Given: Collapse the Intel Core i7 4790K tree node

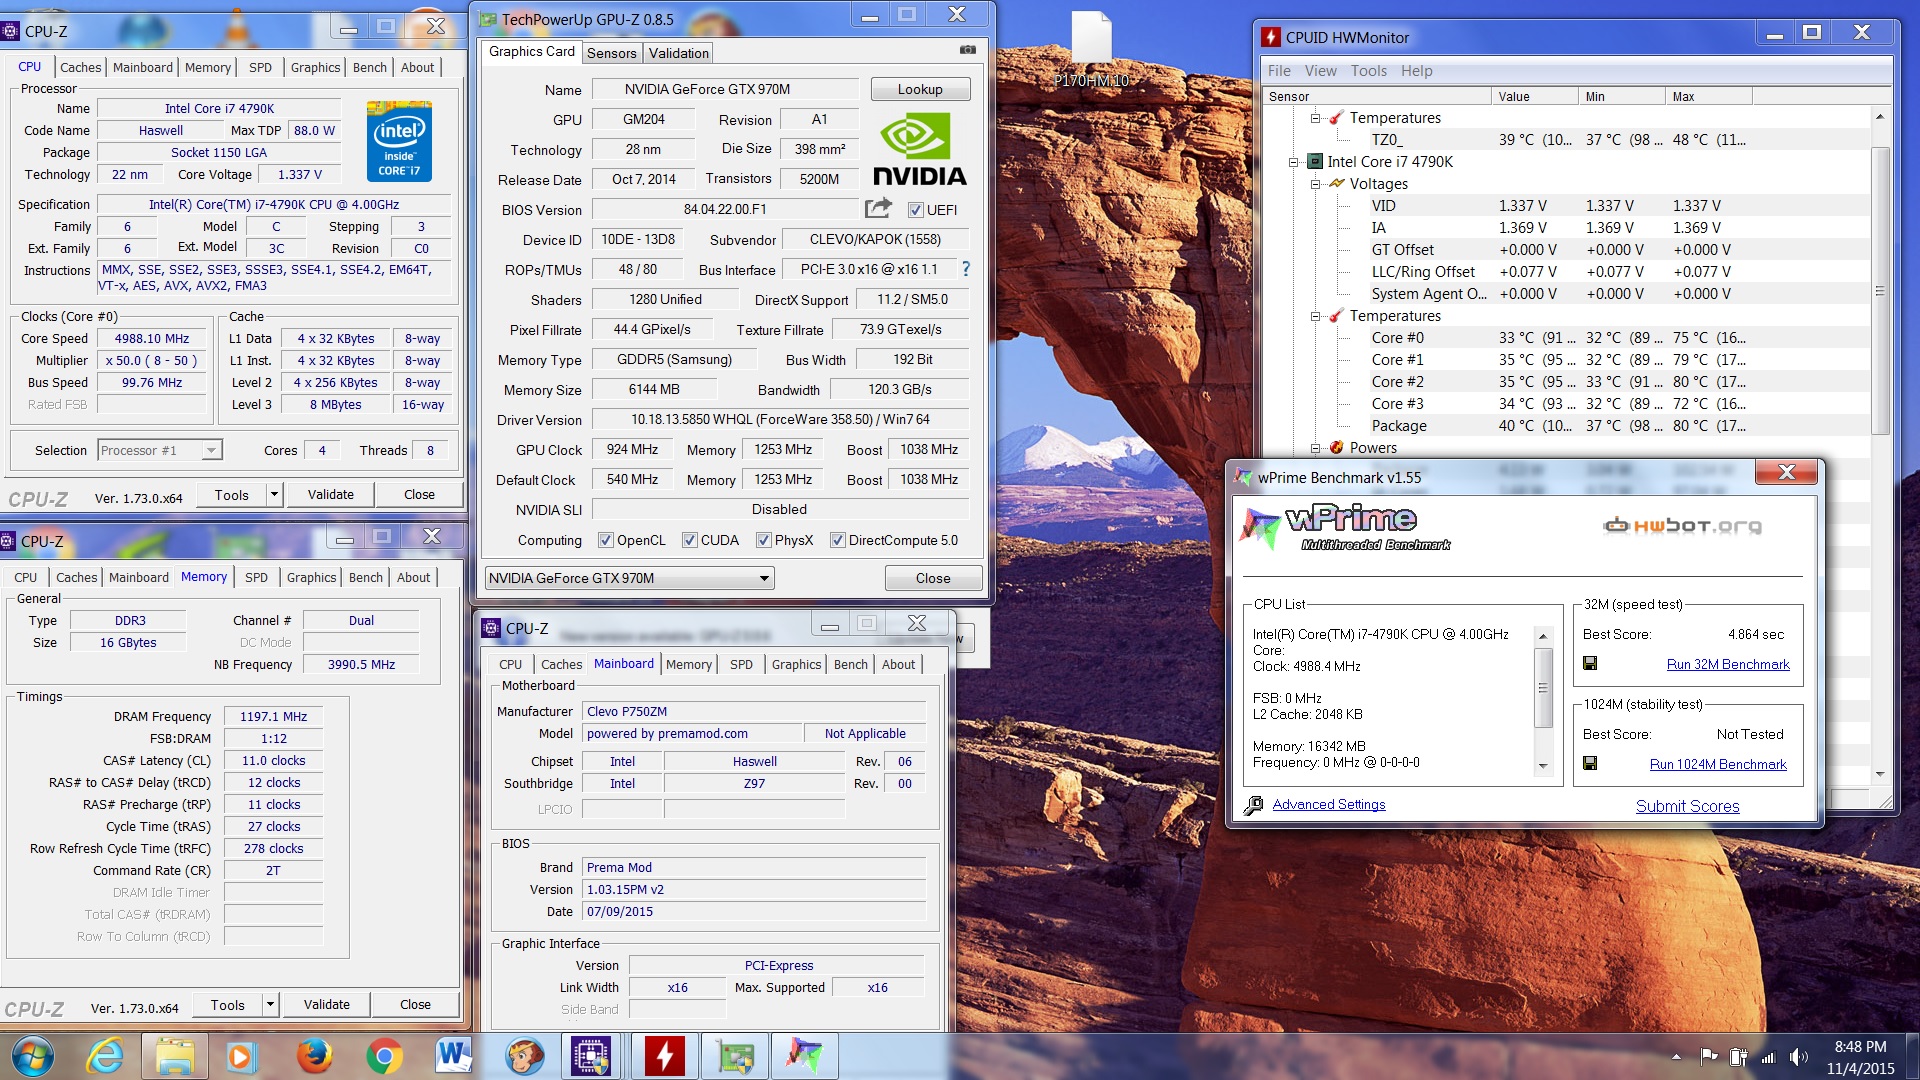Looking at the screenshot, I should [1294, 162].
